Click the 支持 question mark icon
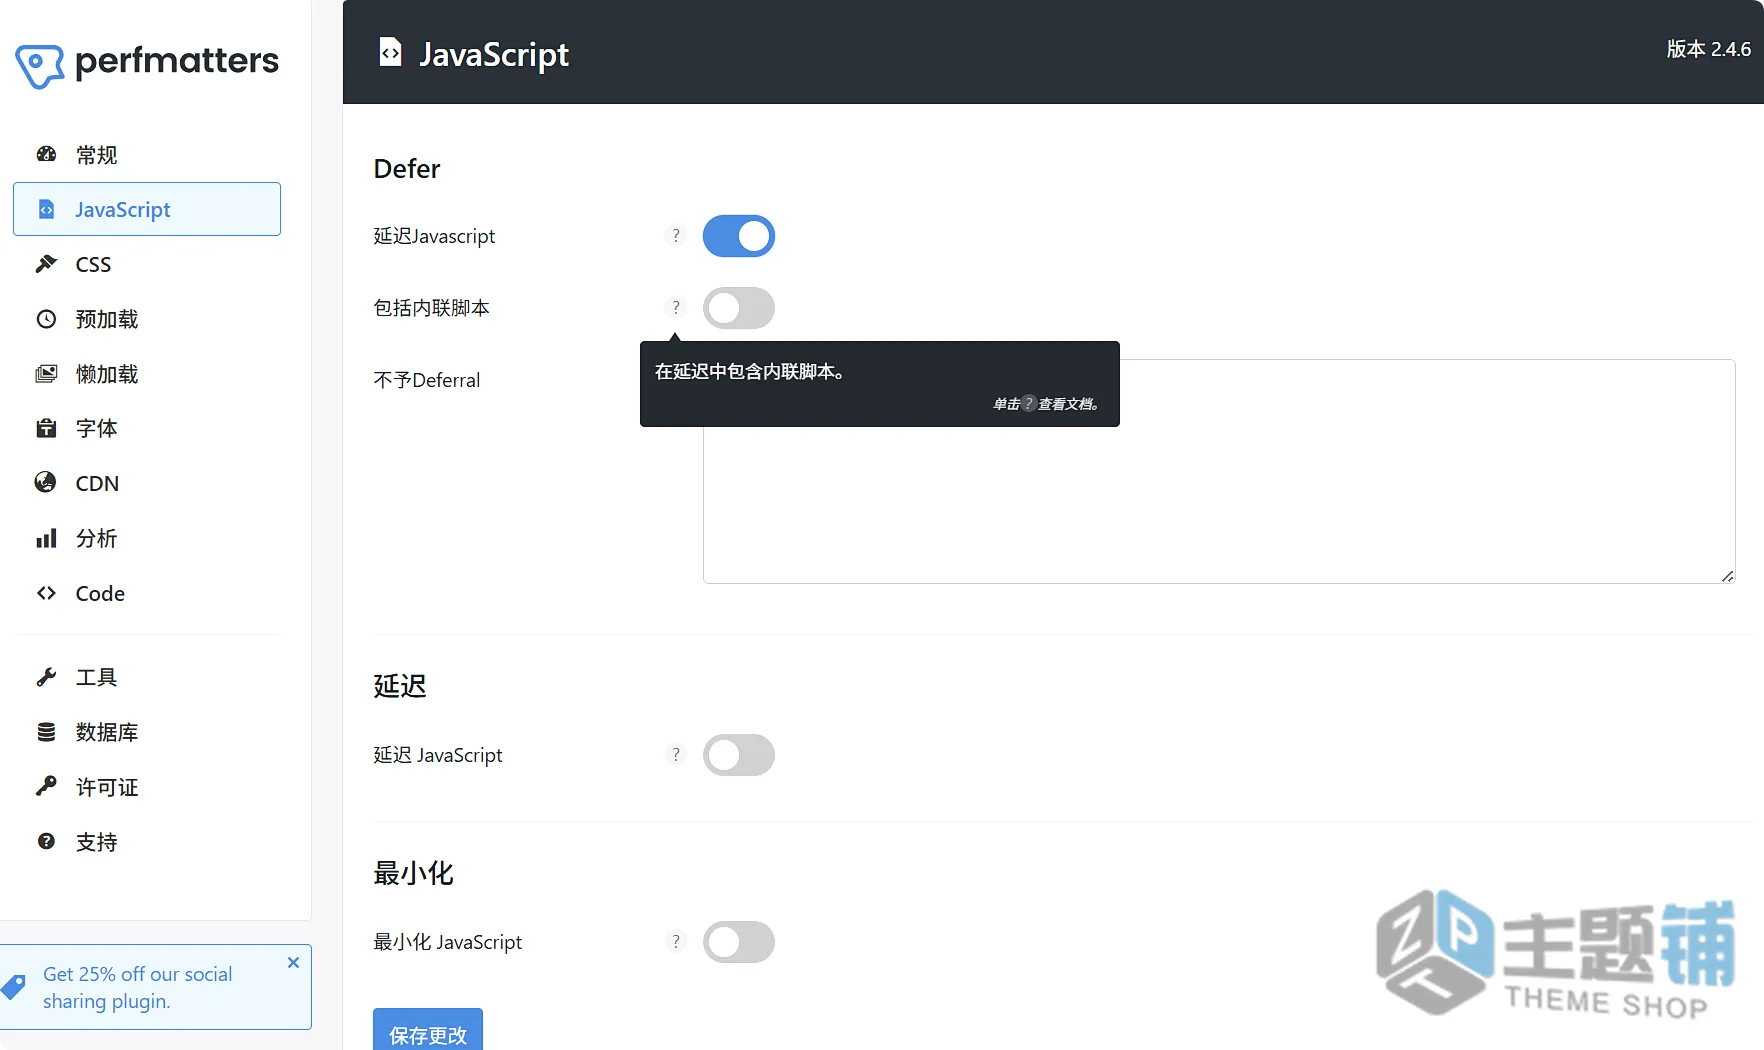Image resolution: width=1764 pixels, height=1050 pixels. click(46, 841)
